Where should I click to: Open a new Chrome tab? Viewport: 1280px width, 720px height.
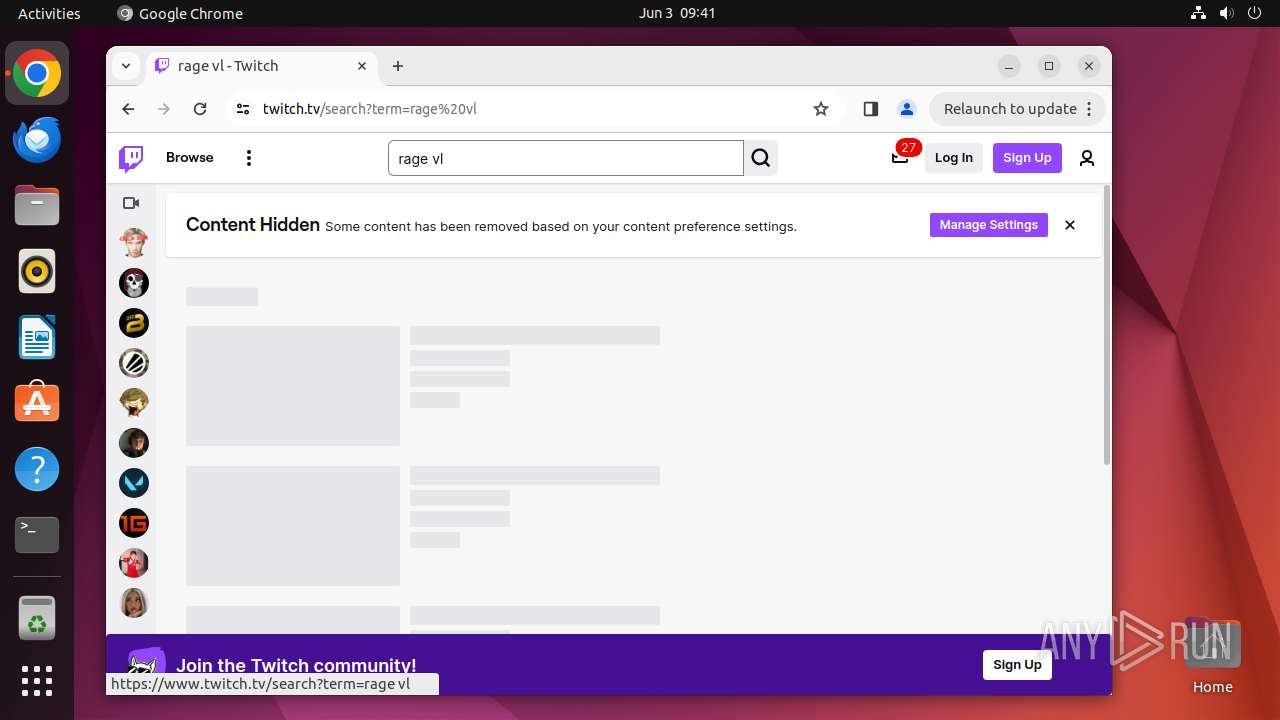coord(398,66)
